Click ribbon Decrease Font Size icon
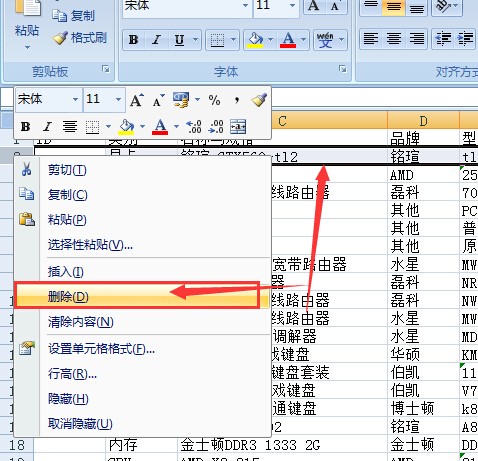Image resolution: width=478 pixels, height=461 pixels. point(335,6)
